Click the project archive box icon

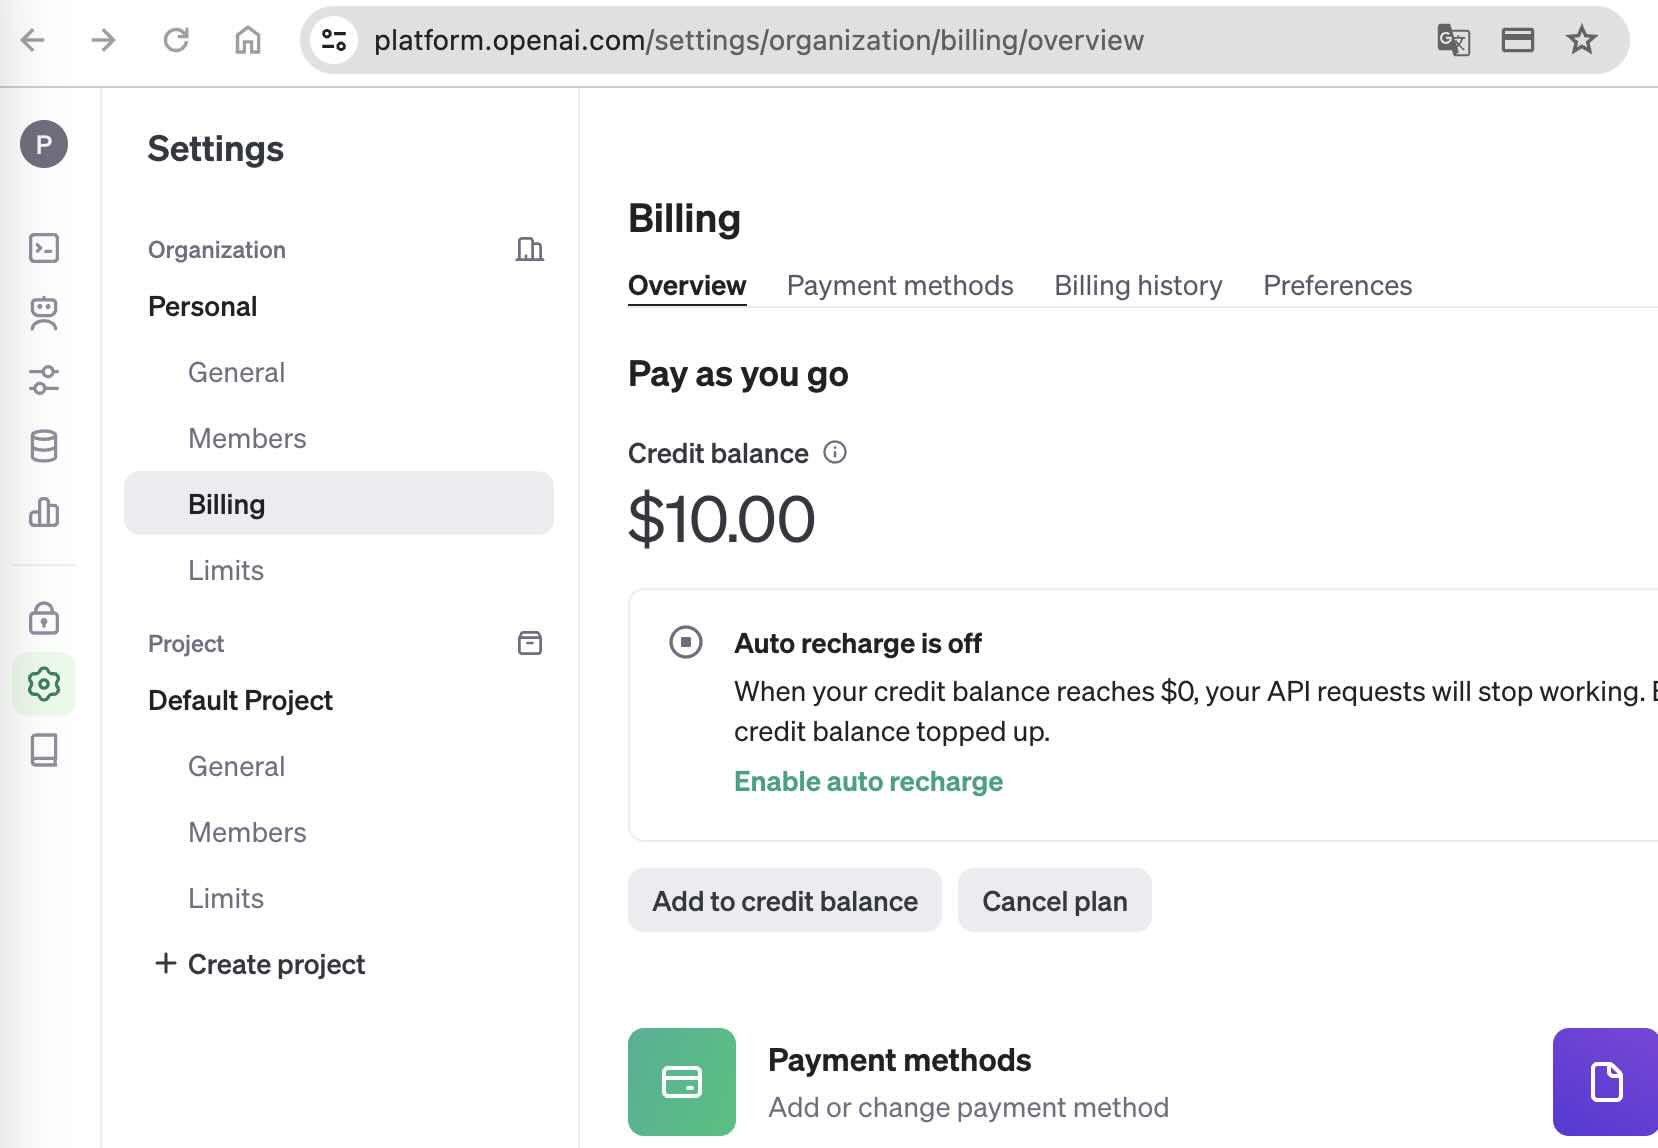(x=529, y=643)
